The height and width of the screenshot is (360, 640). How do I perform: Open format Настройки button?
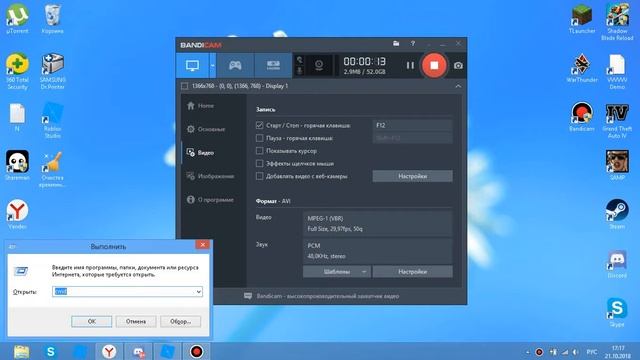[x=412, y=271]
